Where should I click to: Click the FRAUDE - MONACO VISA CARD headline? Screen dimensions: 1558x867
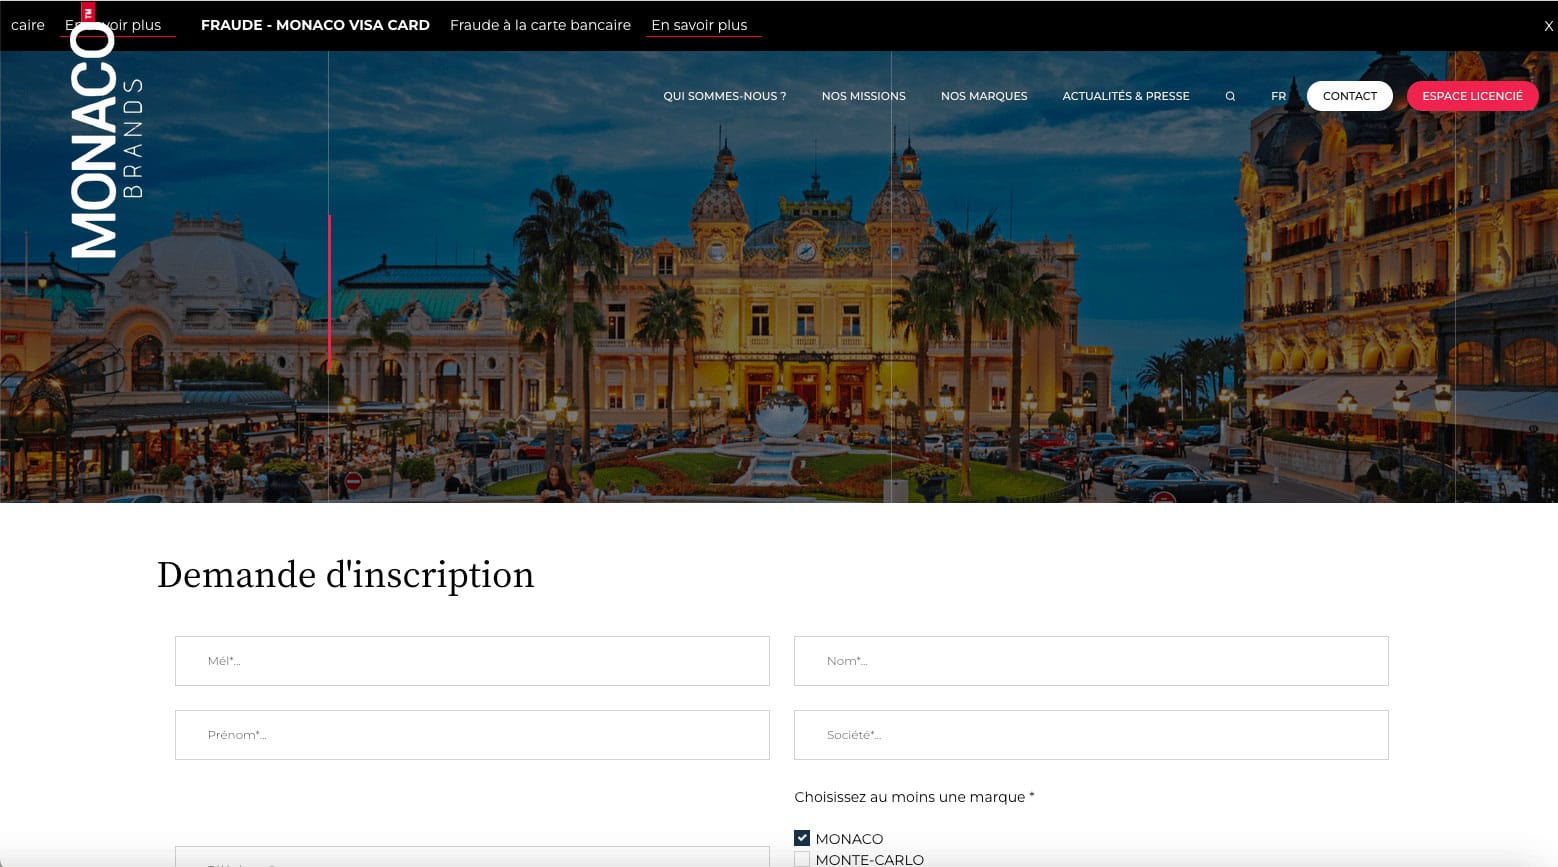(x=315, y=25)
